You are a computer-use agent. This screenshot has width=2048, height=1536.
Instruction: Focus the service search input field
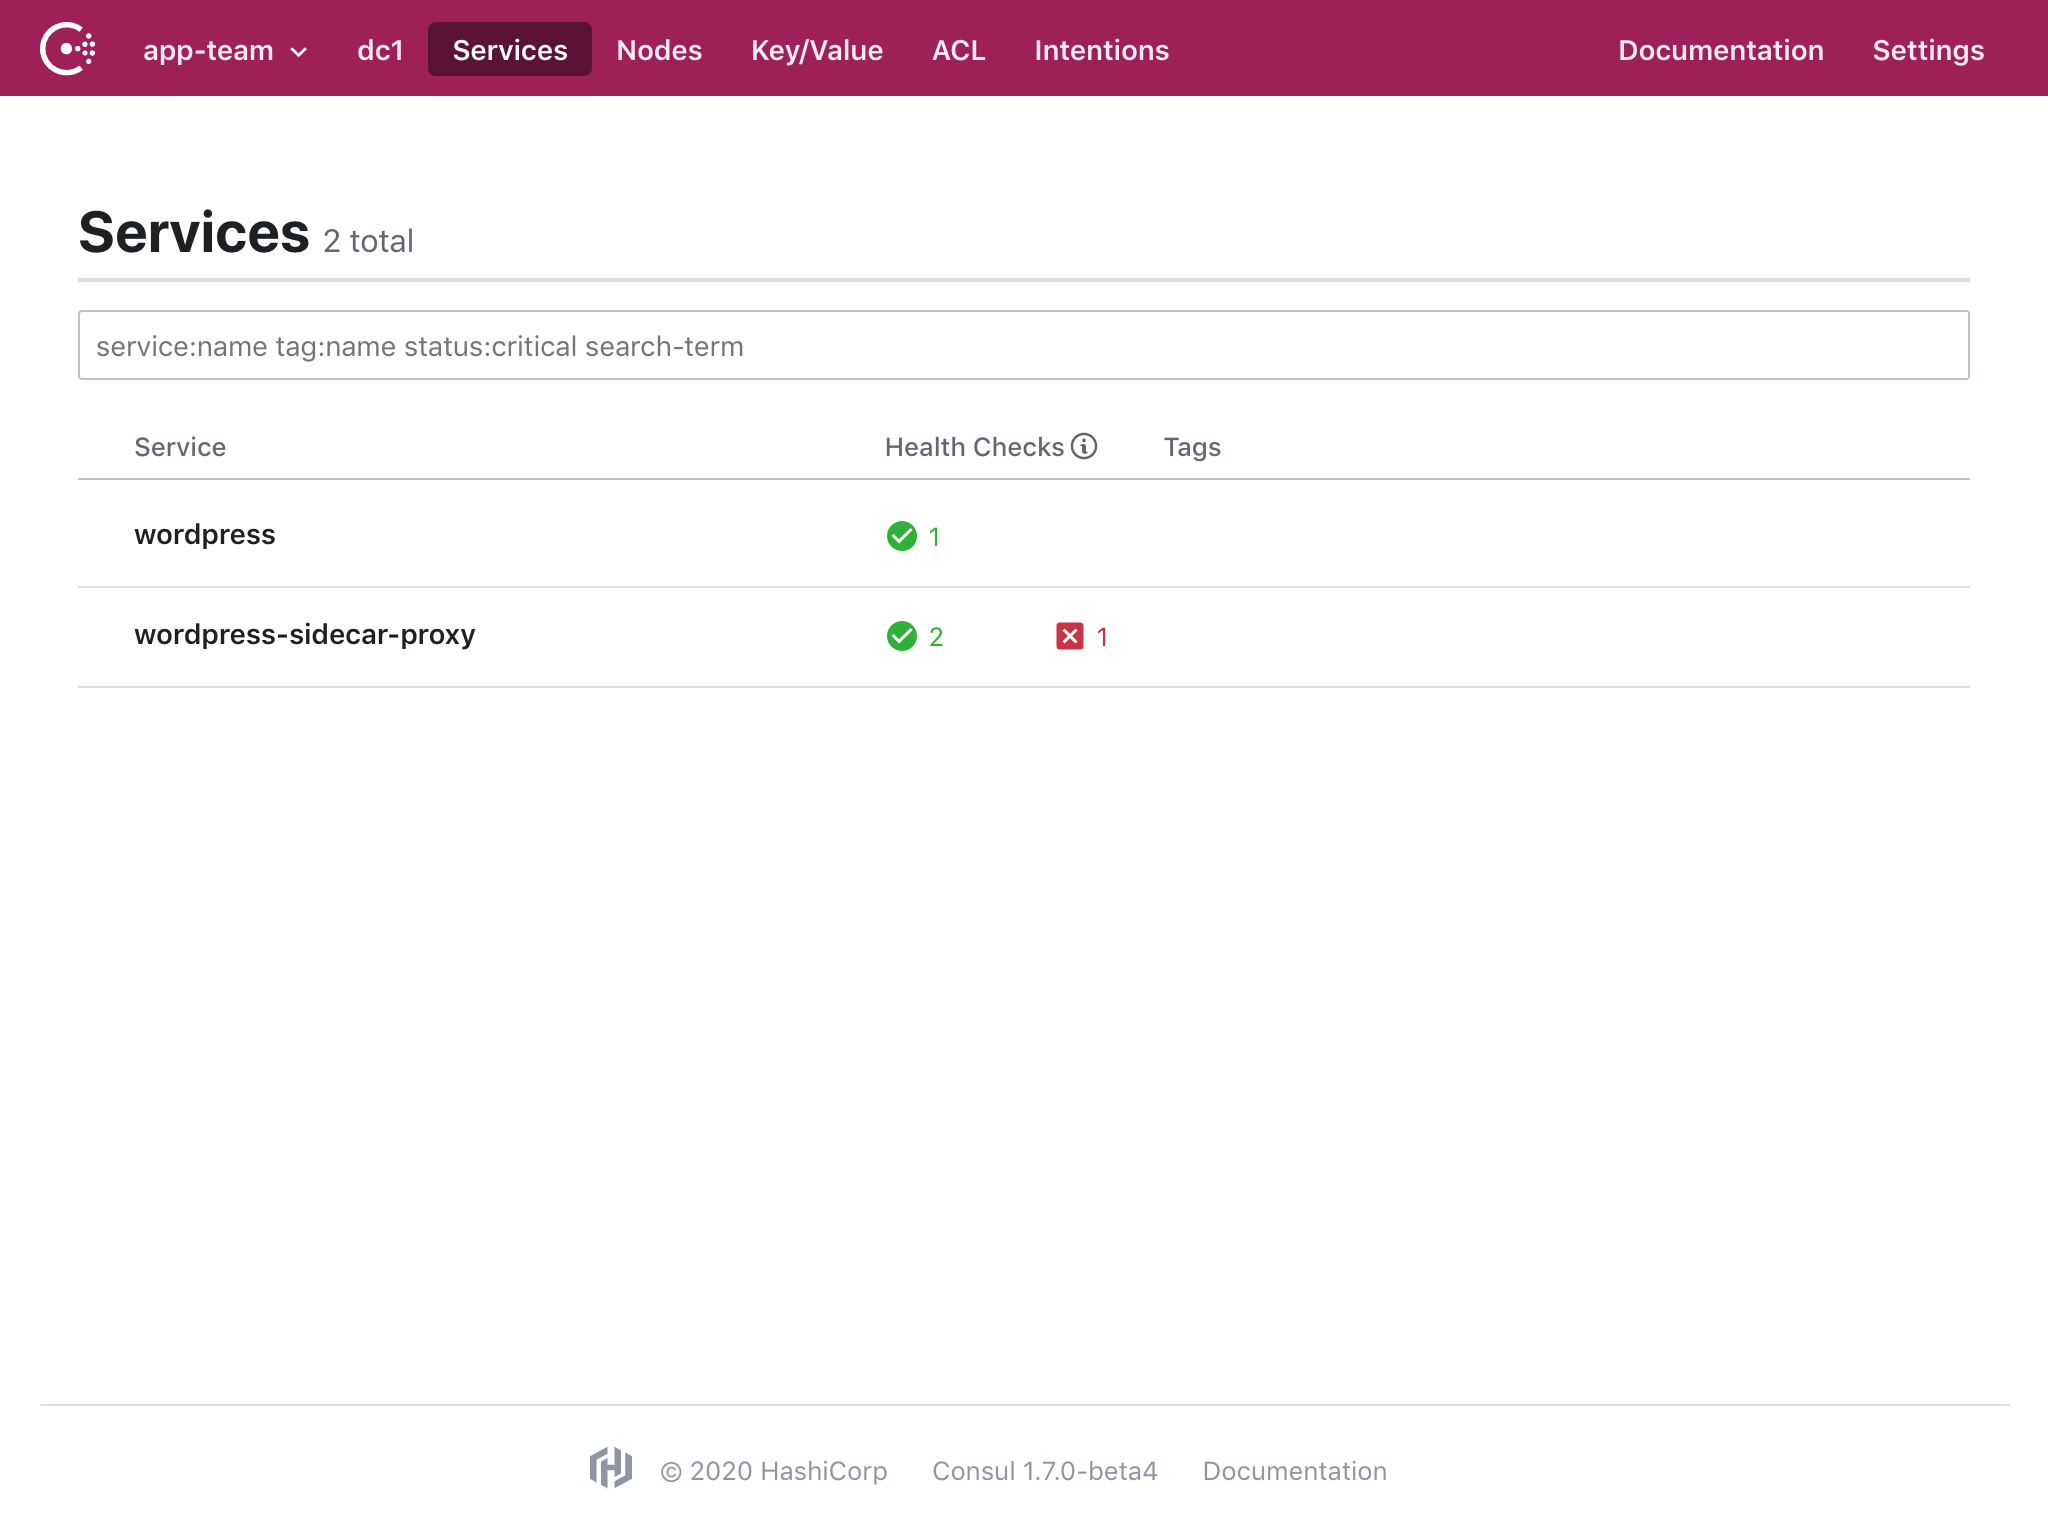(1024, 345)
